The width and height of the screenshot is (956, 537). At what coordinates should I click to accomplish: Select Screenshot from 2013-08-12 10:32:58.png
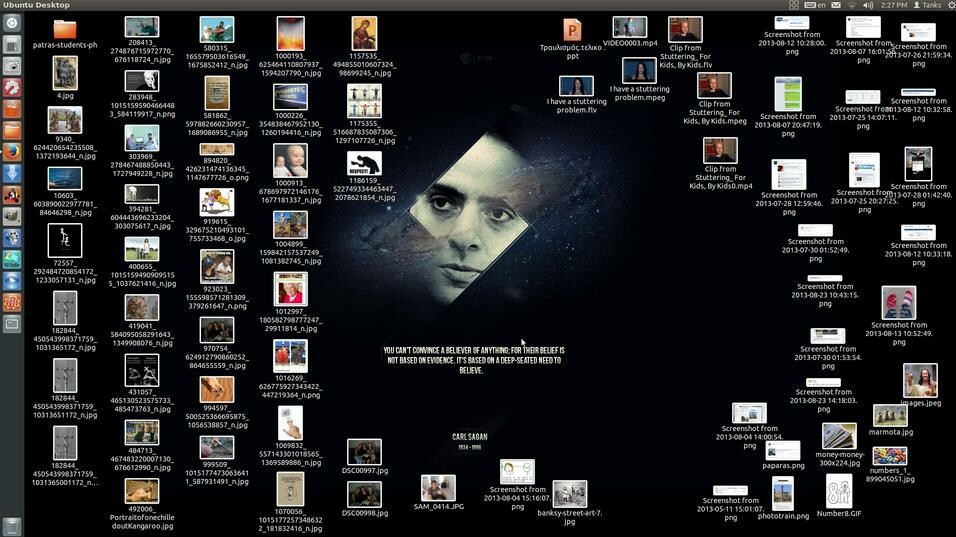[918, 105]
